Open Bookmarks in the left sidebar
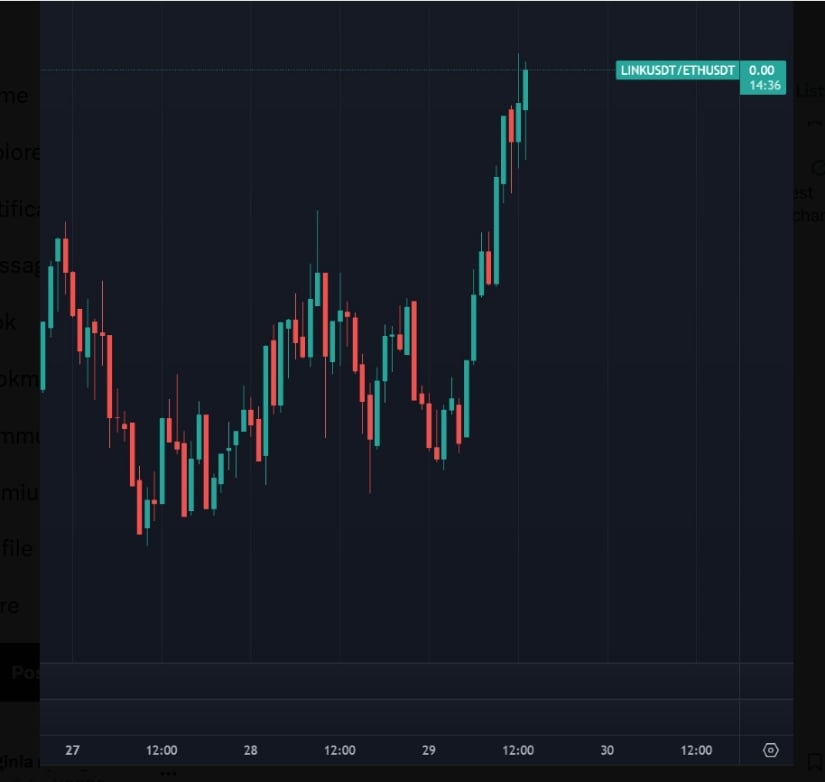This screenshot has height=782, width=825. 20,379
